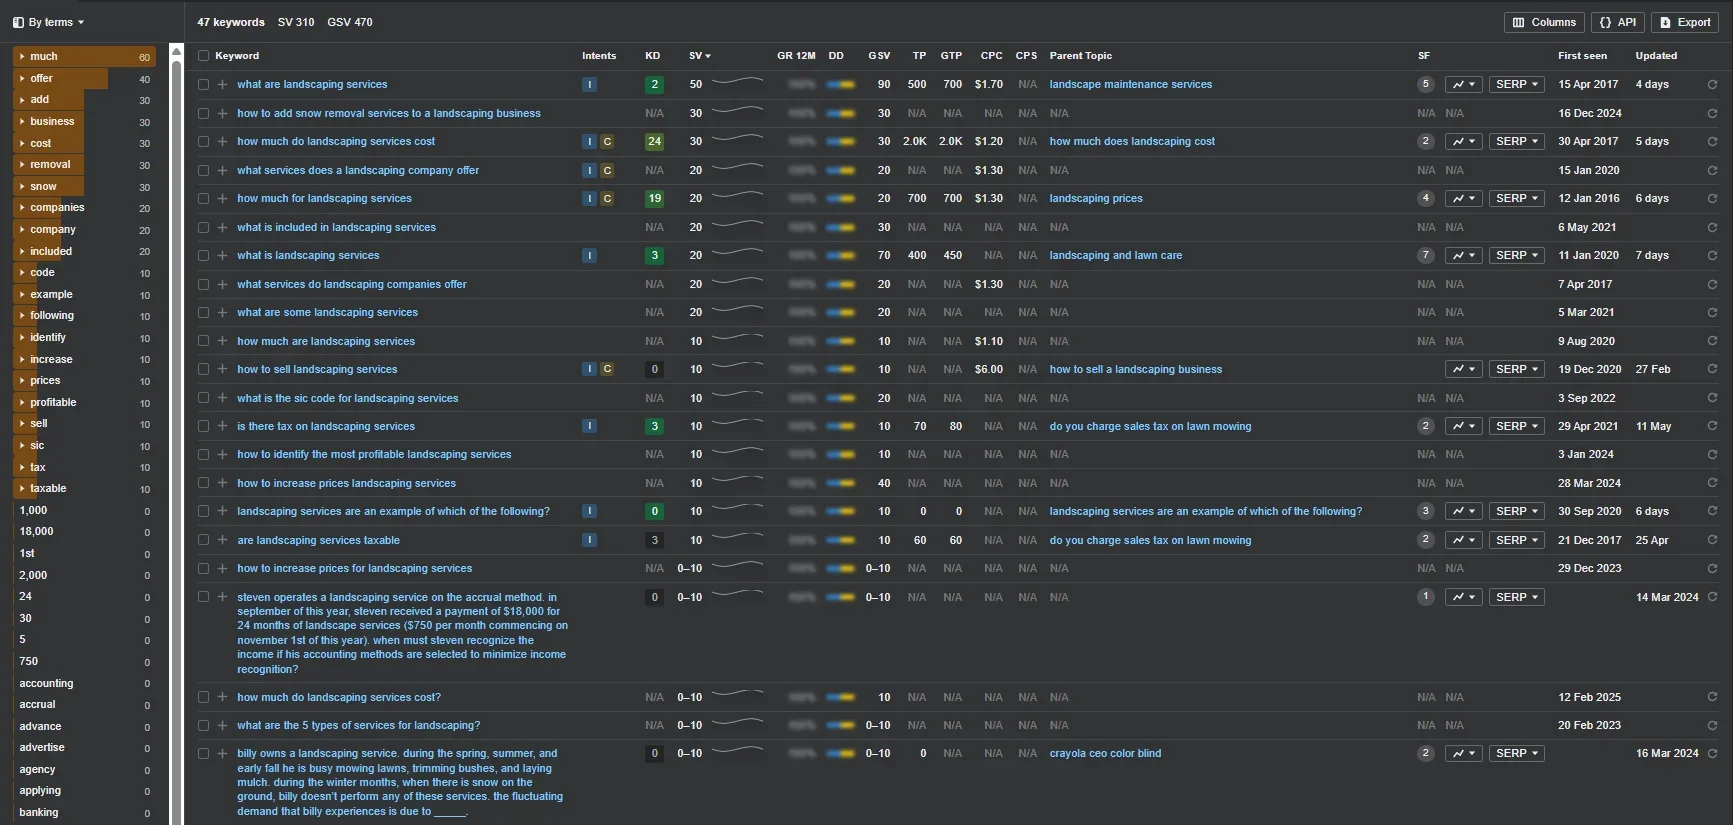Click the SF badge 5 in the first row

(x=1426, y=85)
